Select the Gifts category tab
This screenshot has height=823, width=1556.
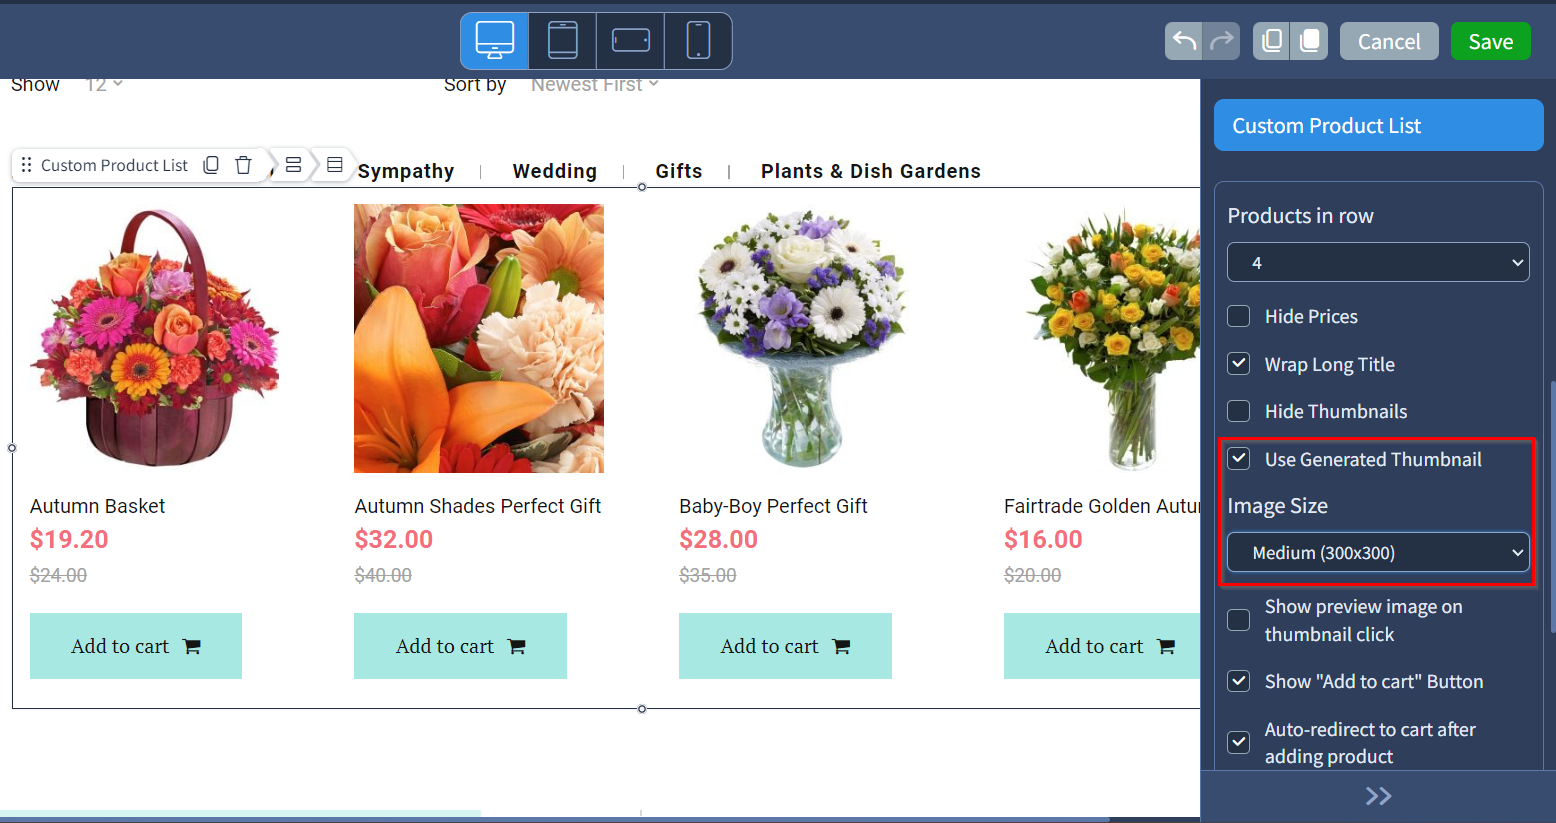click(679, 171)
